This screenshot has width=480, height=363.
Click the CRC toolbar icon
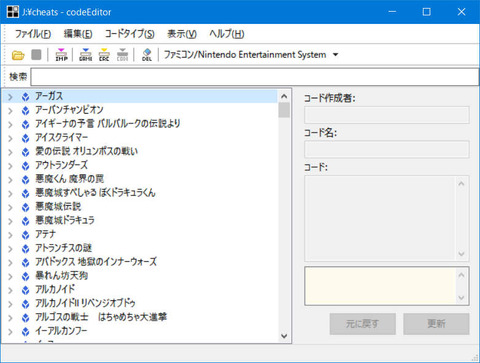click(104, 55)
